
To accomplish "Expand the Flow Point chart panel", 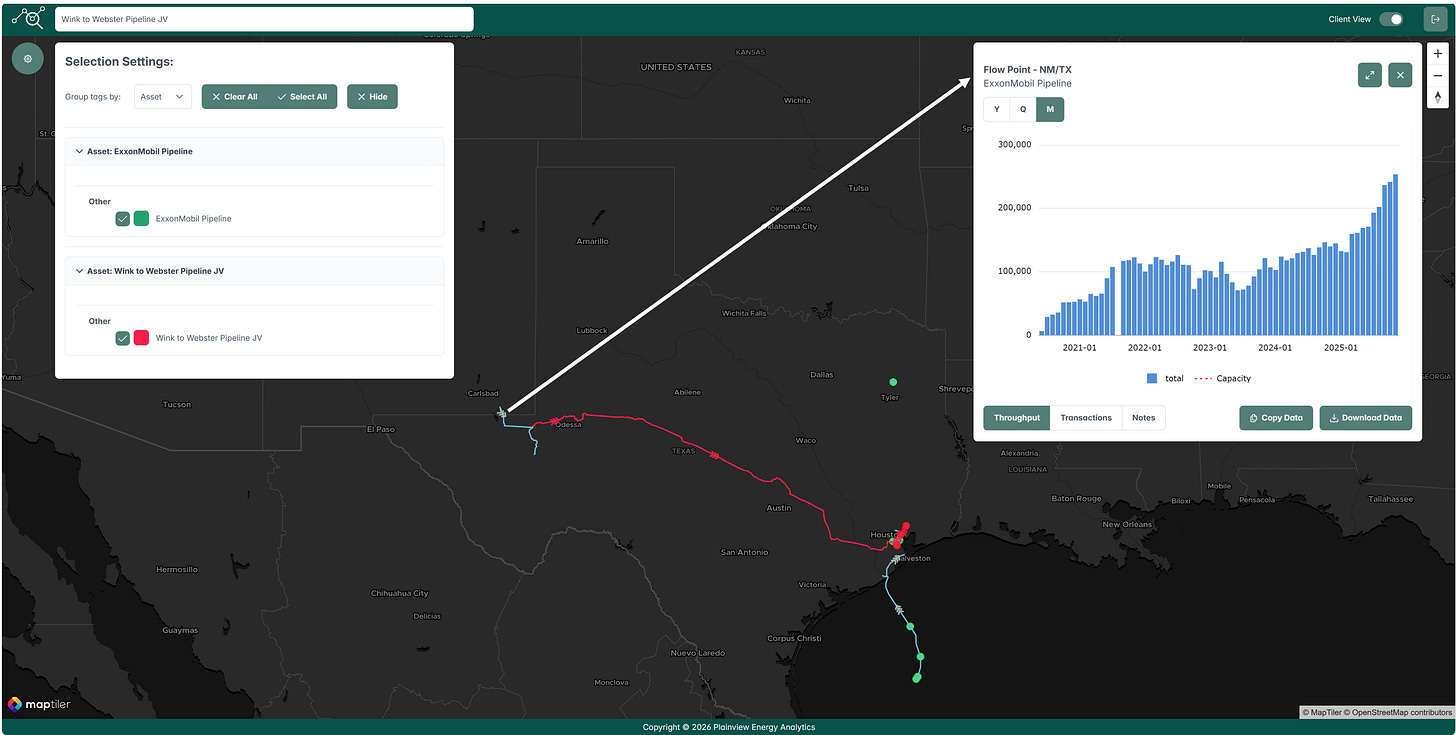I will click(x=1370, y=75).
